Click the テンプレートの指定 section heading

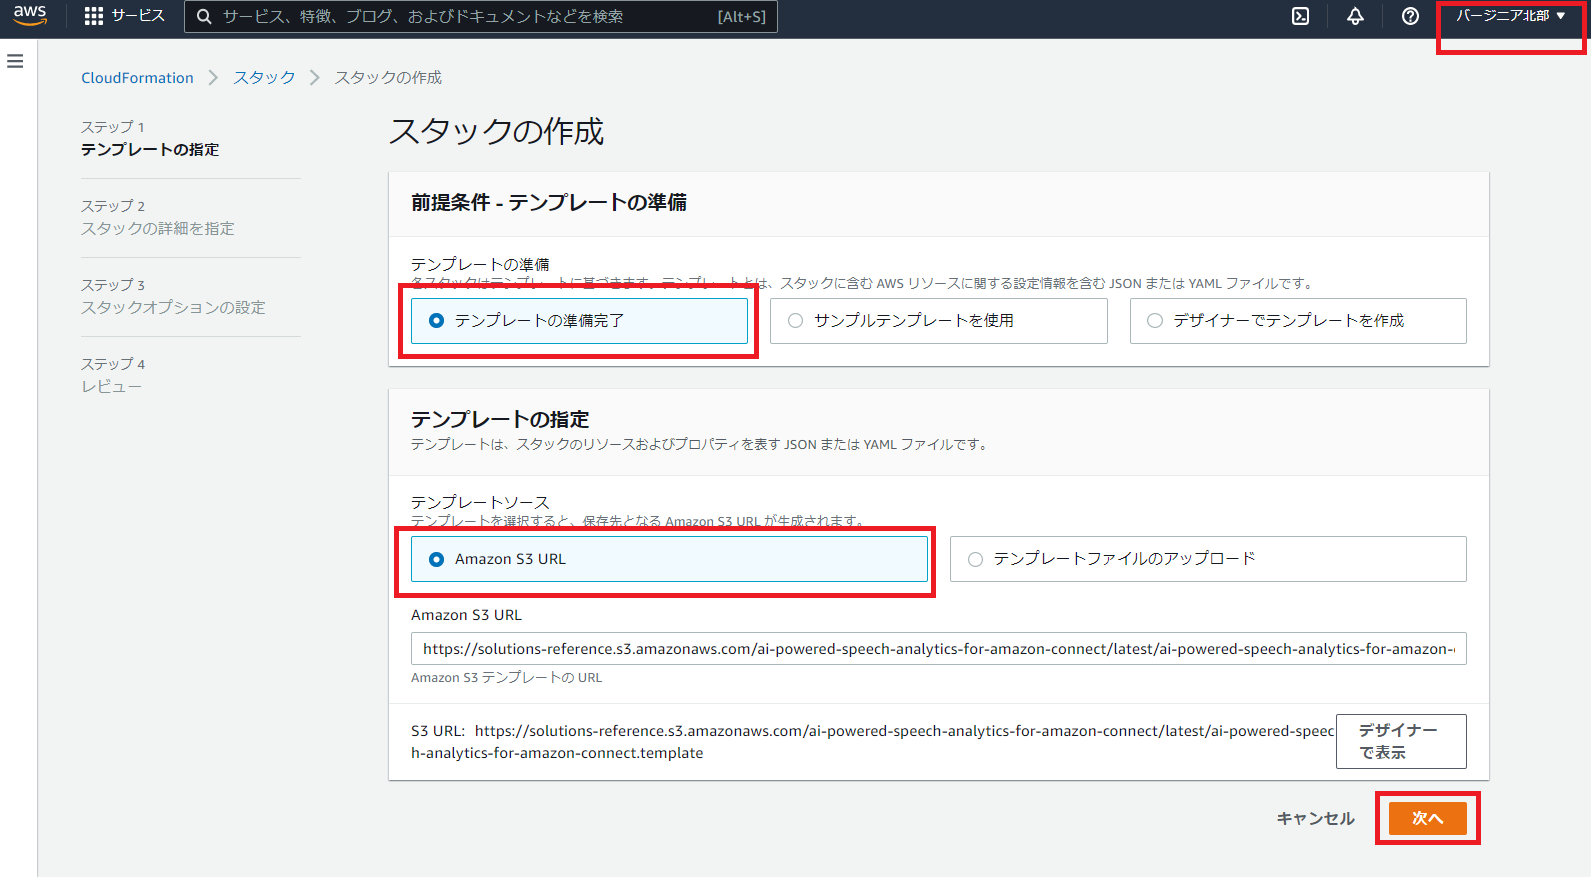[x=500, y=419]
